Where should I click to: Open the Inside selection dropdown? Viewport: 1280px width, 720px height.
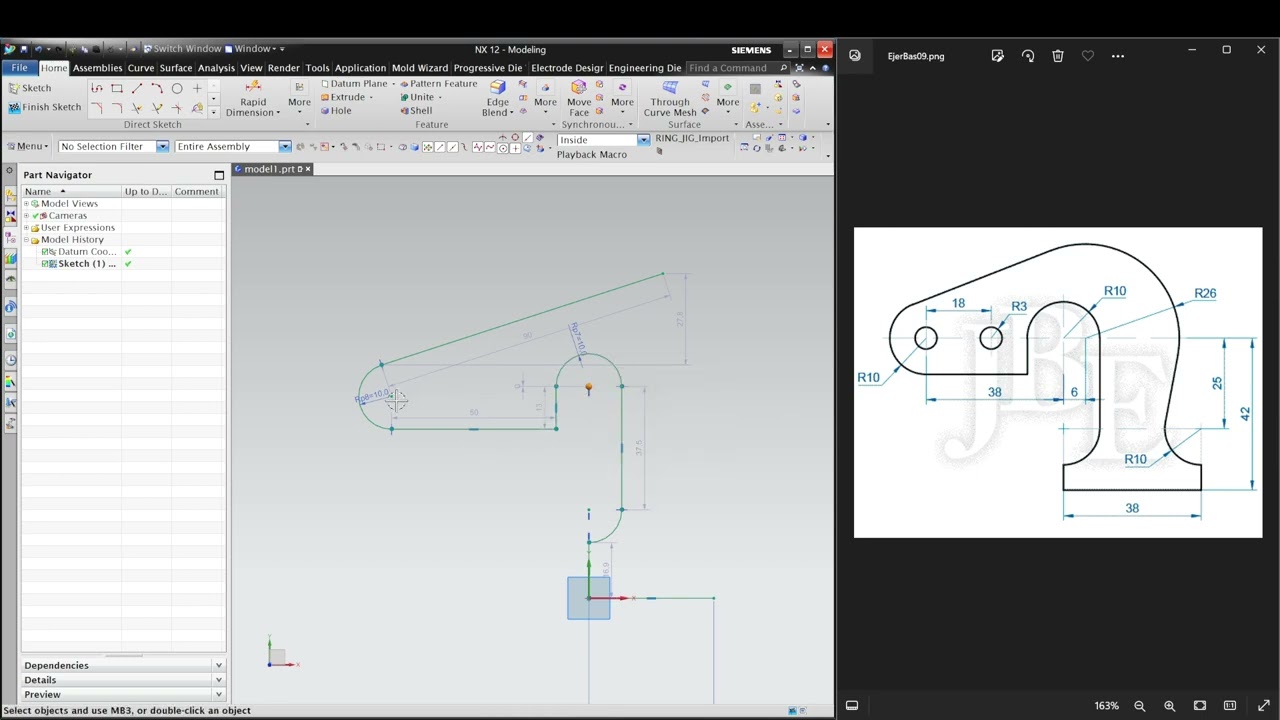point(643,140)
